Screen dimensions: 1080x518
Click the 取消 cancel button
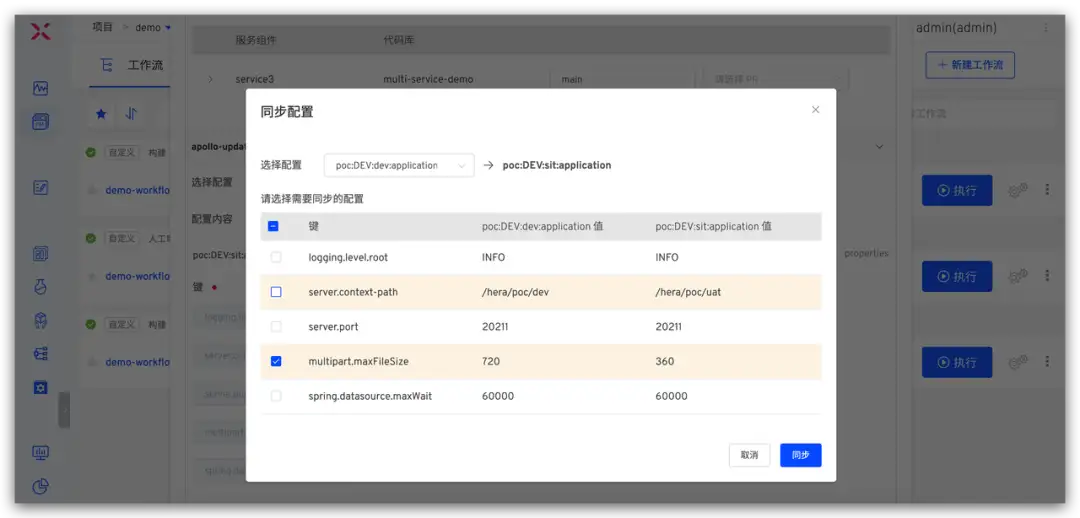point(749,455)
